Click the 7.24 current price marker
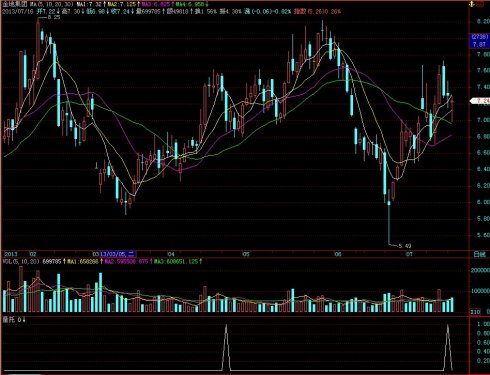This screenshot has width=490, height=375. tap(481, 101)
